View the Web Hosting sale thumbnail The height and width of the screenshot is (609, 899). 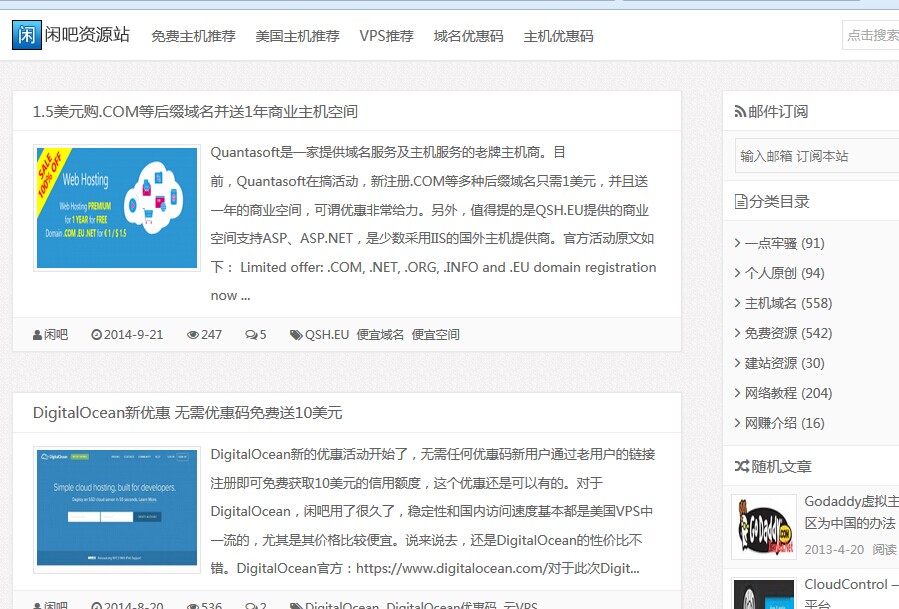point(117,208)
